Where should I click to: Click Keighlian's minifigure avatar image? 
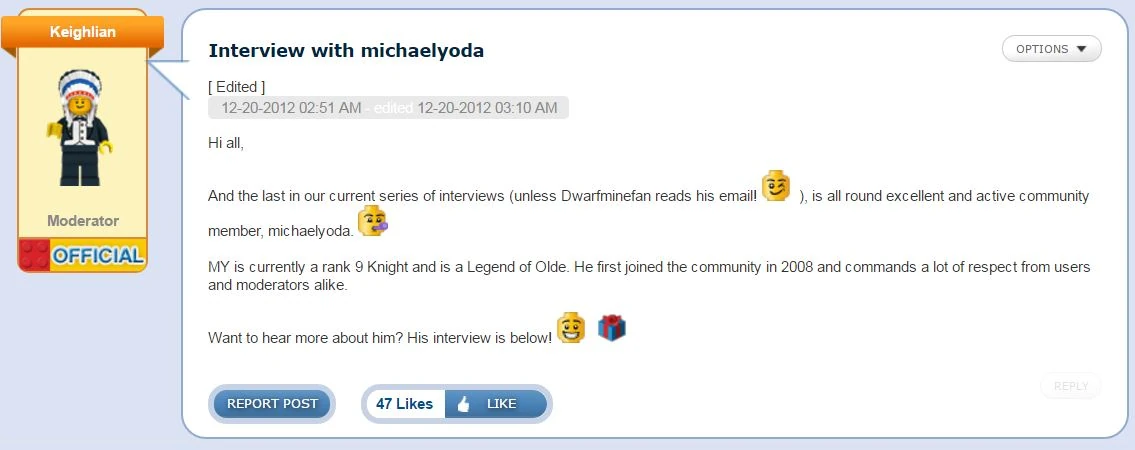click(80, 128)
